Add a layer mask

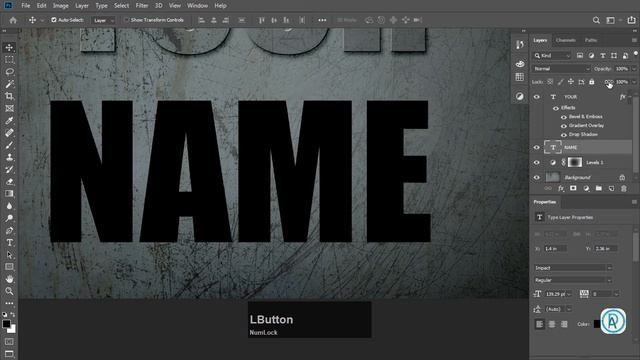pos(573,188)
